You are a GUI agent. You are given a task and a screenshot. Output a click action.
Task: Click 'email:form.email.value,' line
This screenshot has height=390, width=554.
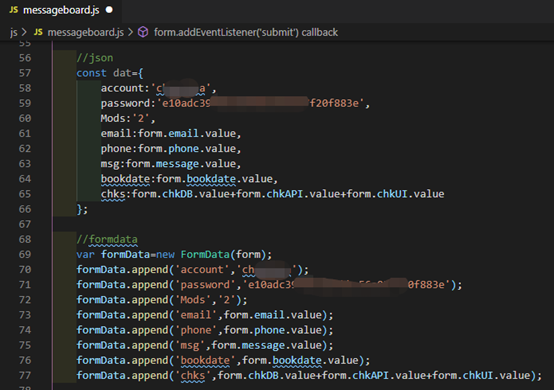point(171,134)
